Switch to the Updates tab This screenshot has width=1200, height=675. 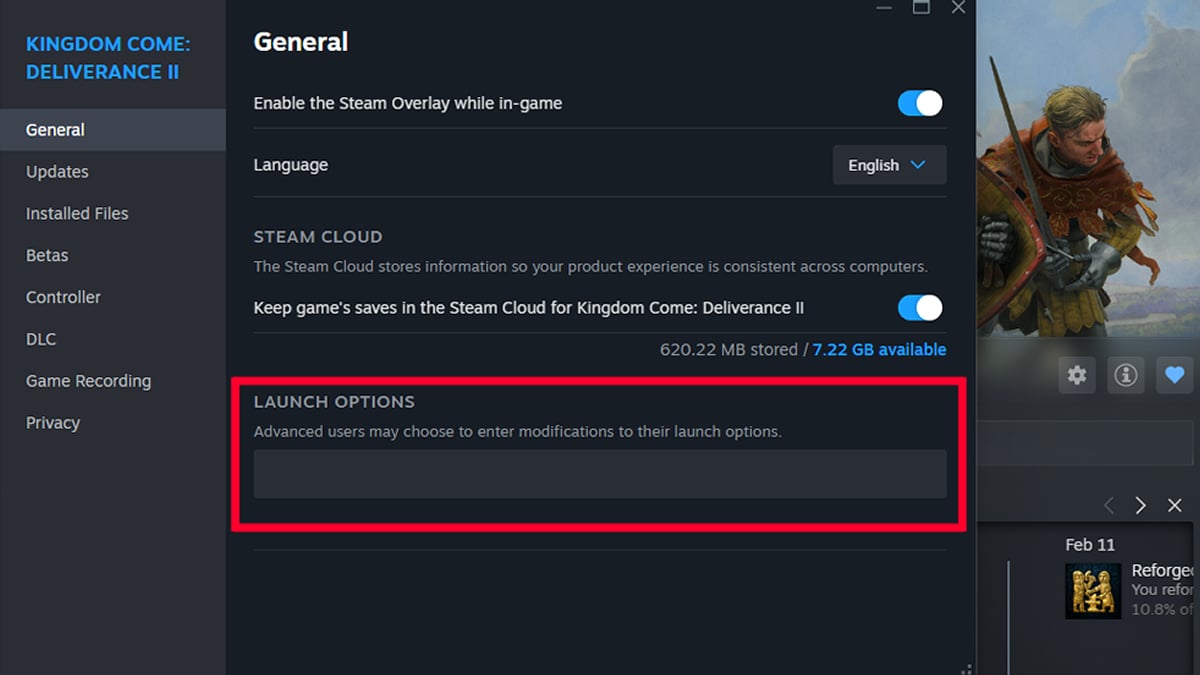coord(57,171)
